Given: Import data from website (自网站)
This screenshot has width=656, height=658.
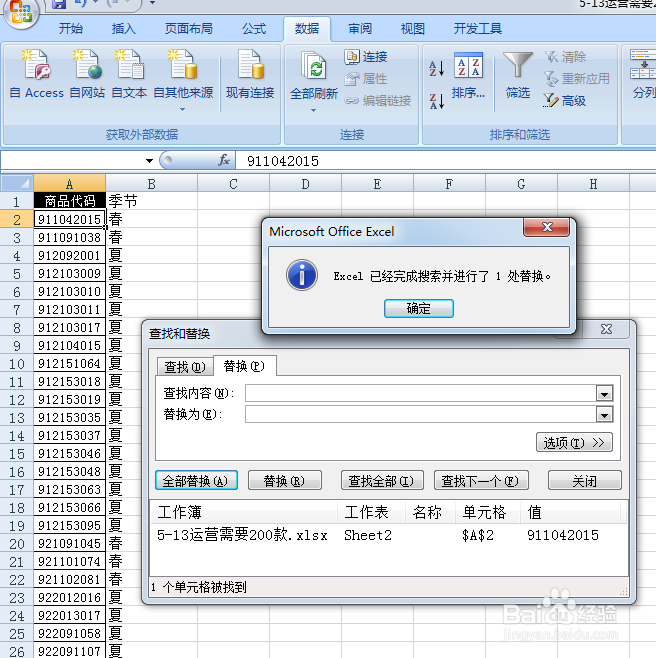Looking at the screenshot, I should coord(87,74).
